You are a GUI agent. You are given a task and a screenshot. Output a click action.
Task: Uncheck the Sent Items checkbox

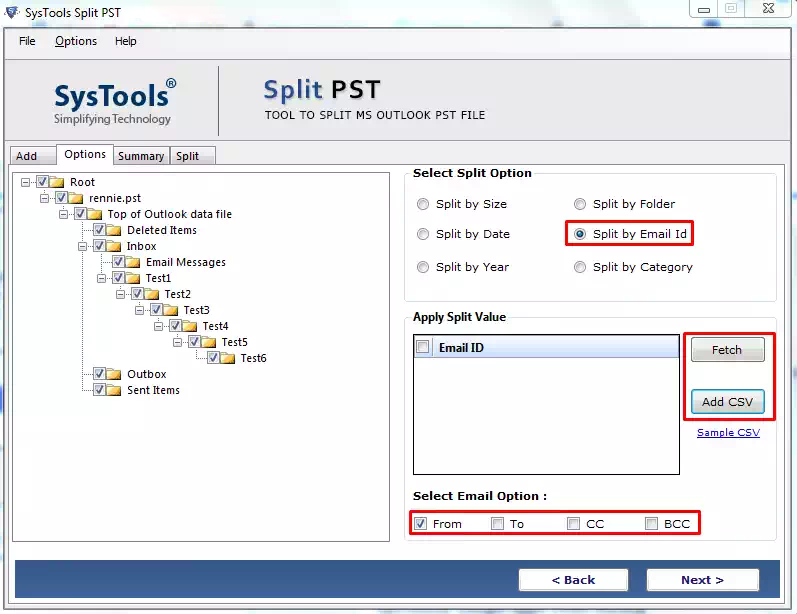pos(99,389)
